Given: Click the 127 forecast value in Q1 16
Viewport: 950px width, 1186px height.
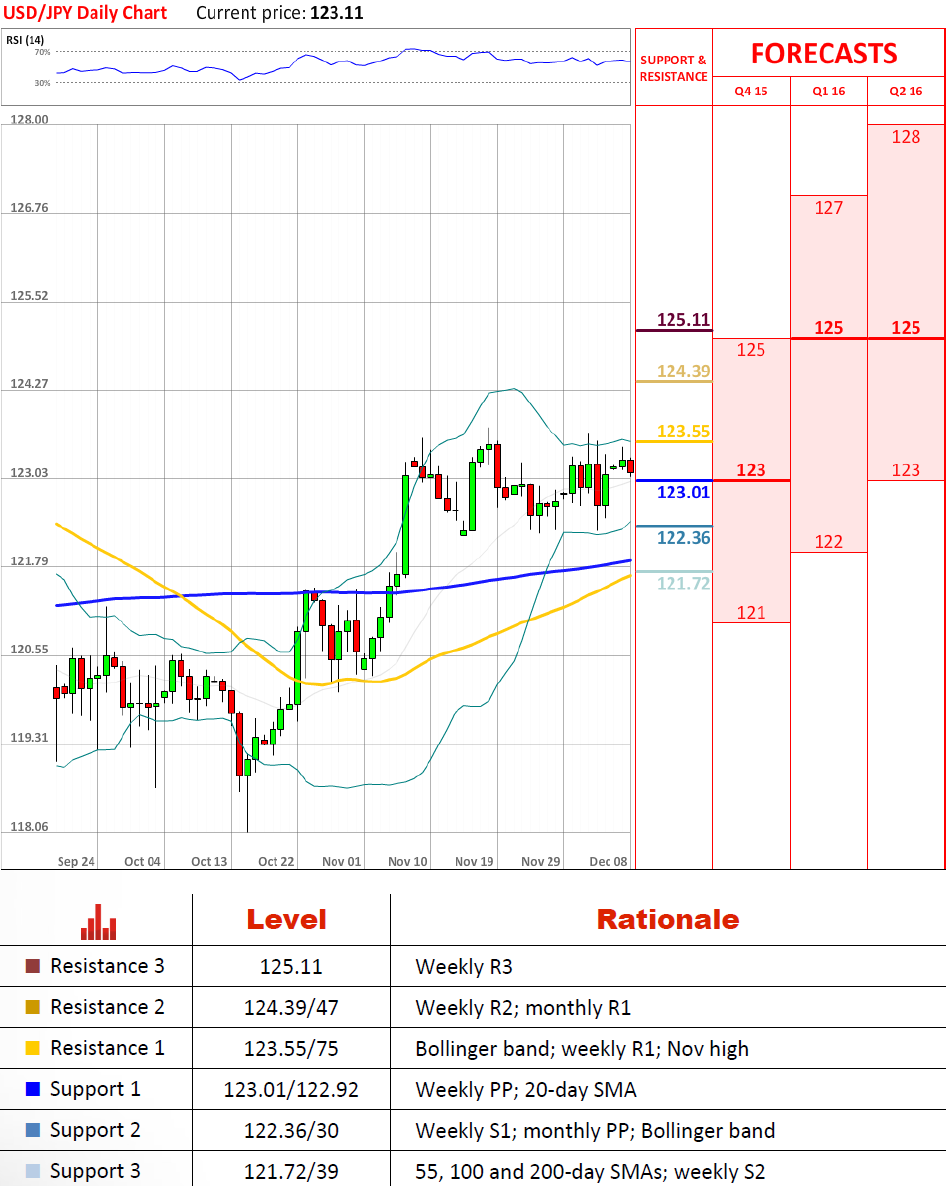Looking at the screenshot, I should 828,208.
